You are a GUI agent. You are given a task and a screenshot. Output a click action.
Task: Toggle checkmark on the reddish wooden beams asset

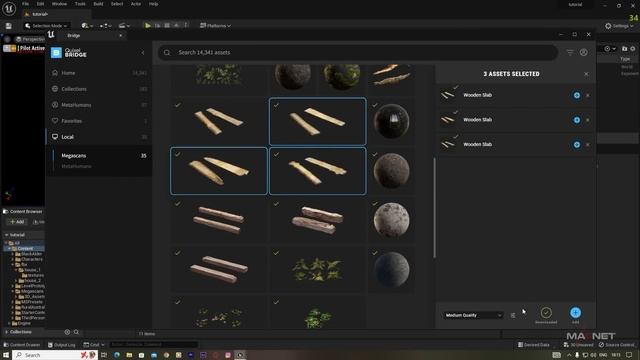178,253
